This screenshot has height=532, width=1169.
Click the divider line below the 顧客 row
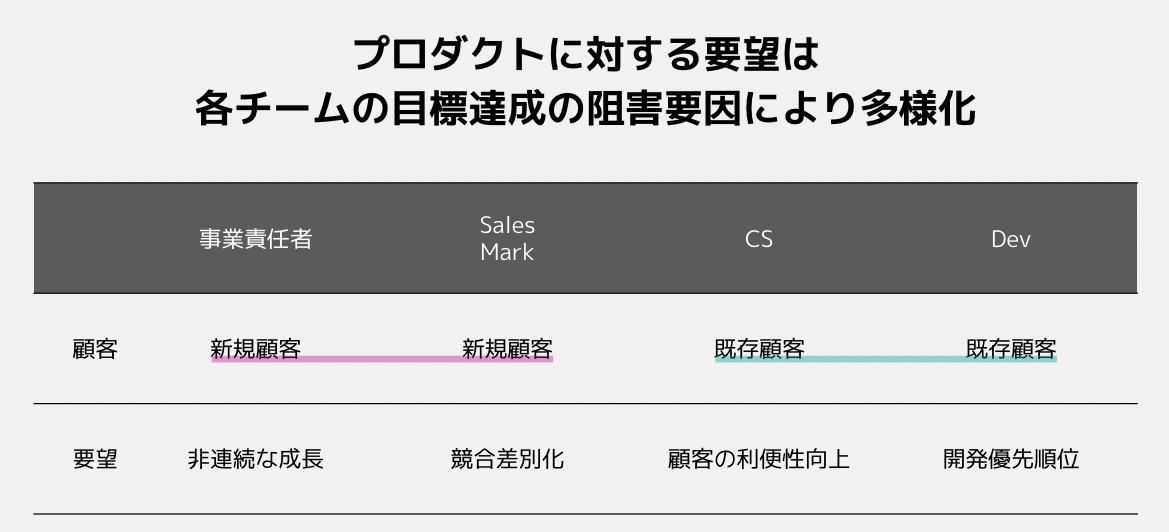585,404
